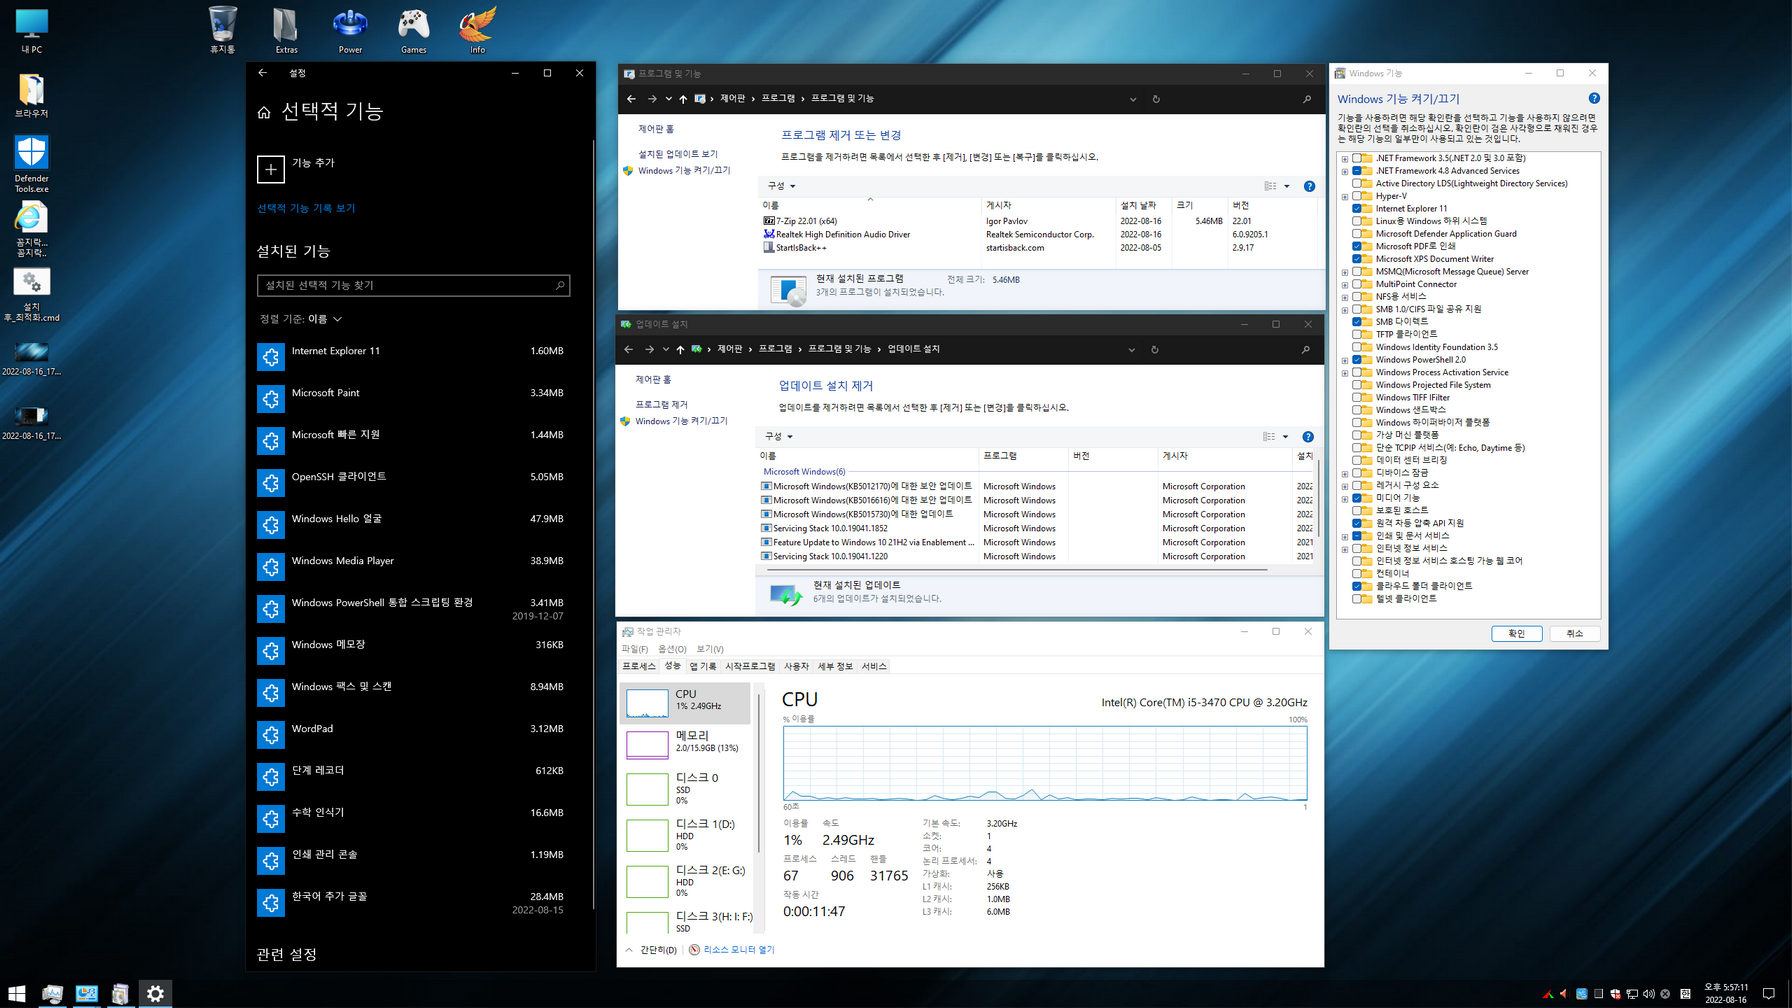Open the Games desktop icon

tap(413, 29)
